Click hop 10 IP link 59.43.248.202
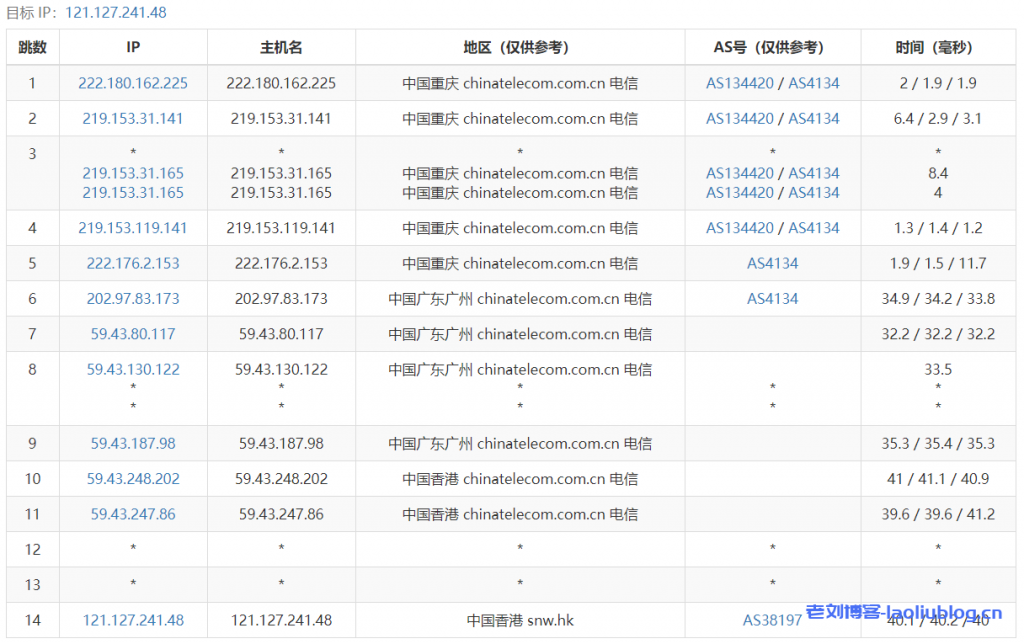The width and height of the screenshot is (1024, 644). [x=133, y=478]
